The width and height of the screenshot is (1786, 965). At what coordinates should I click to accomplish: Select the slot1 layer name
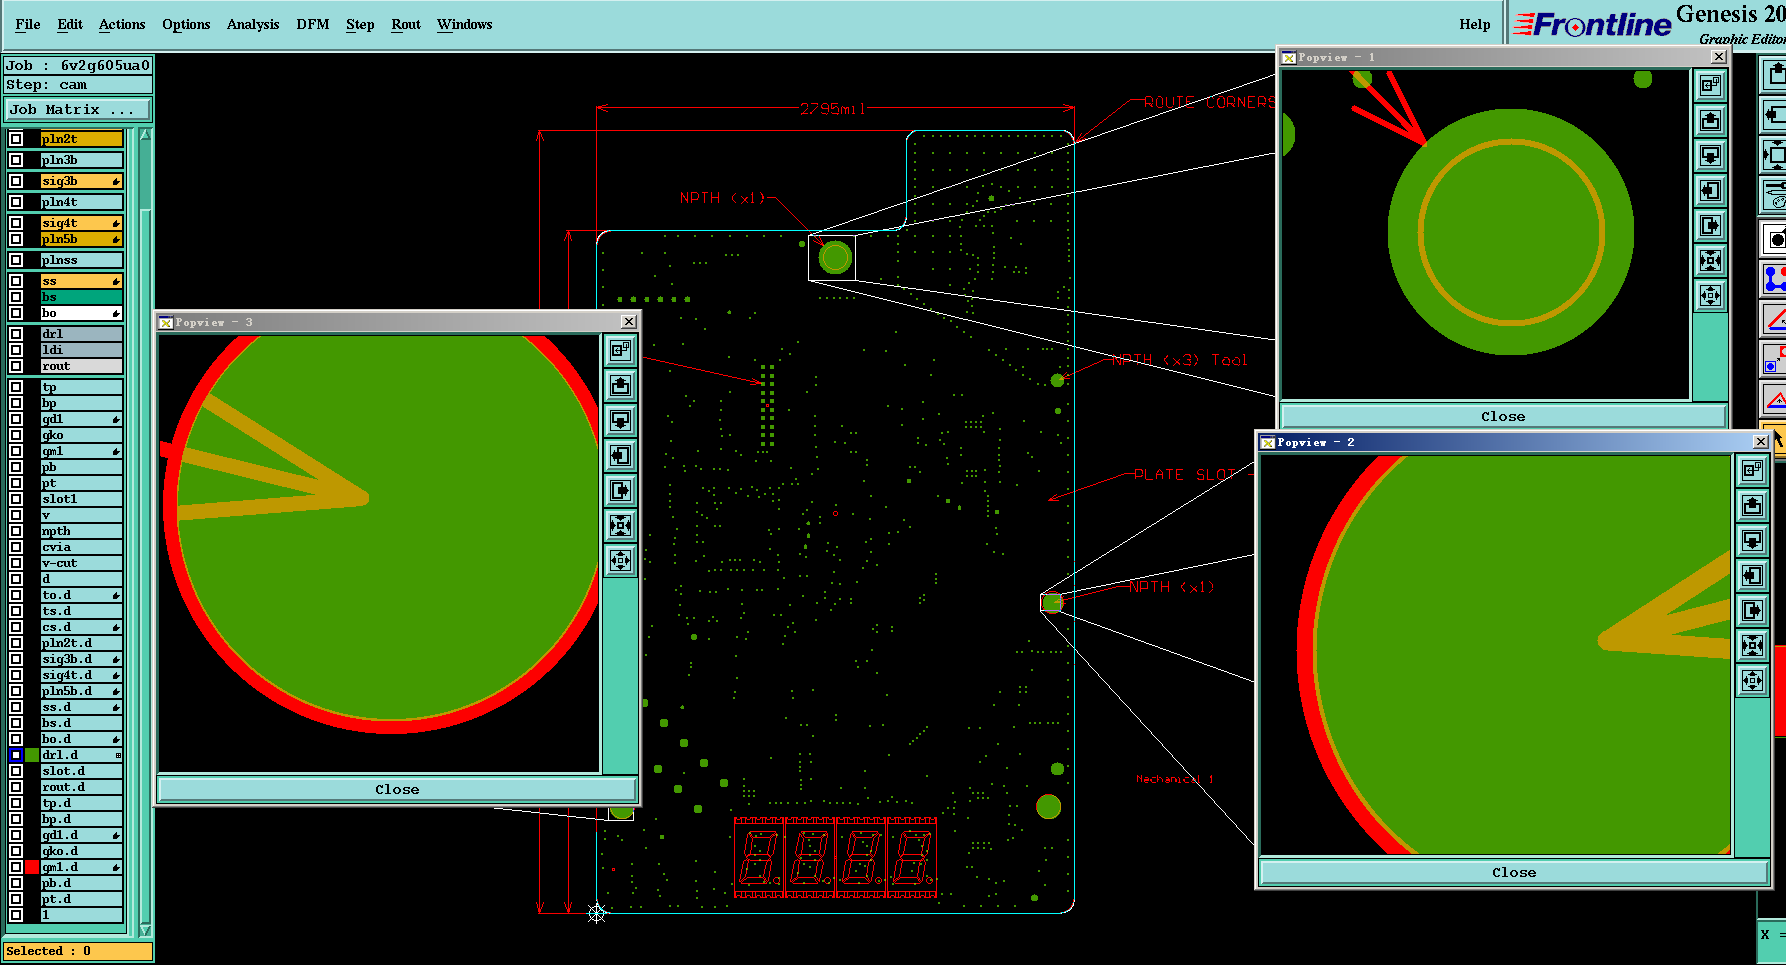81,499
